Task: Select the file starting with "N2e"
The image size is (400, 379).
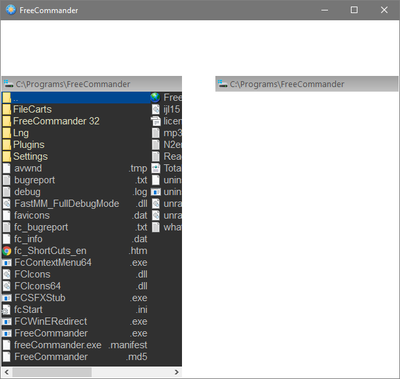Action: [x=172, y=145]
